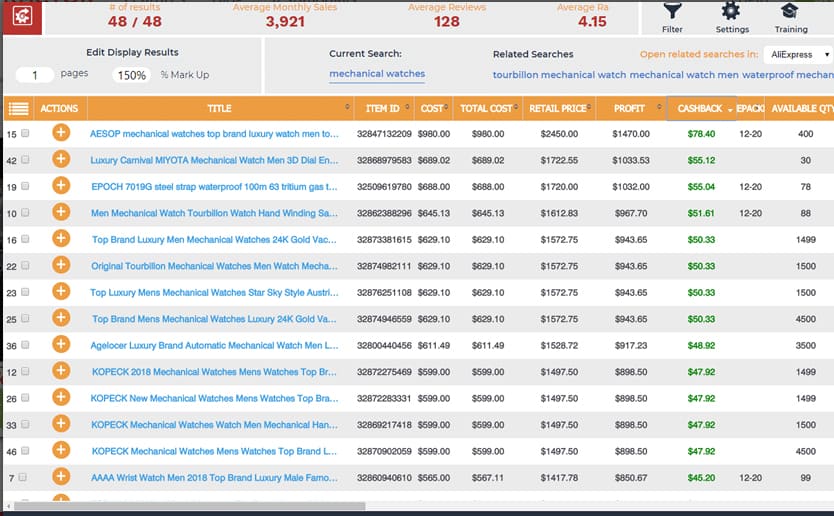Check the checkbox for row 10

pos(25,213)
